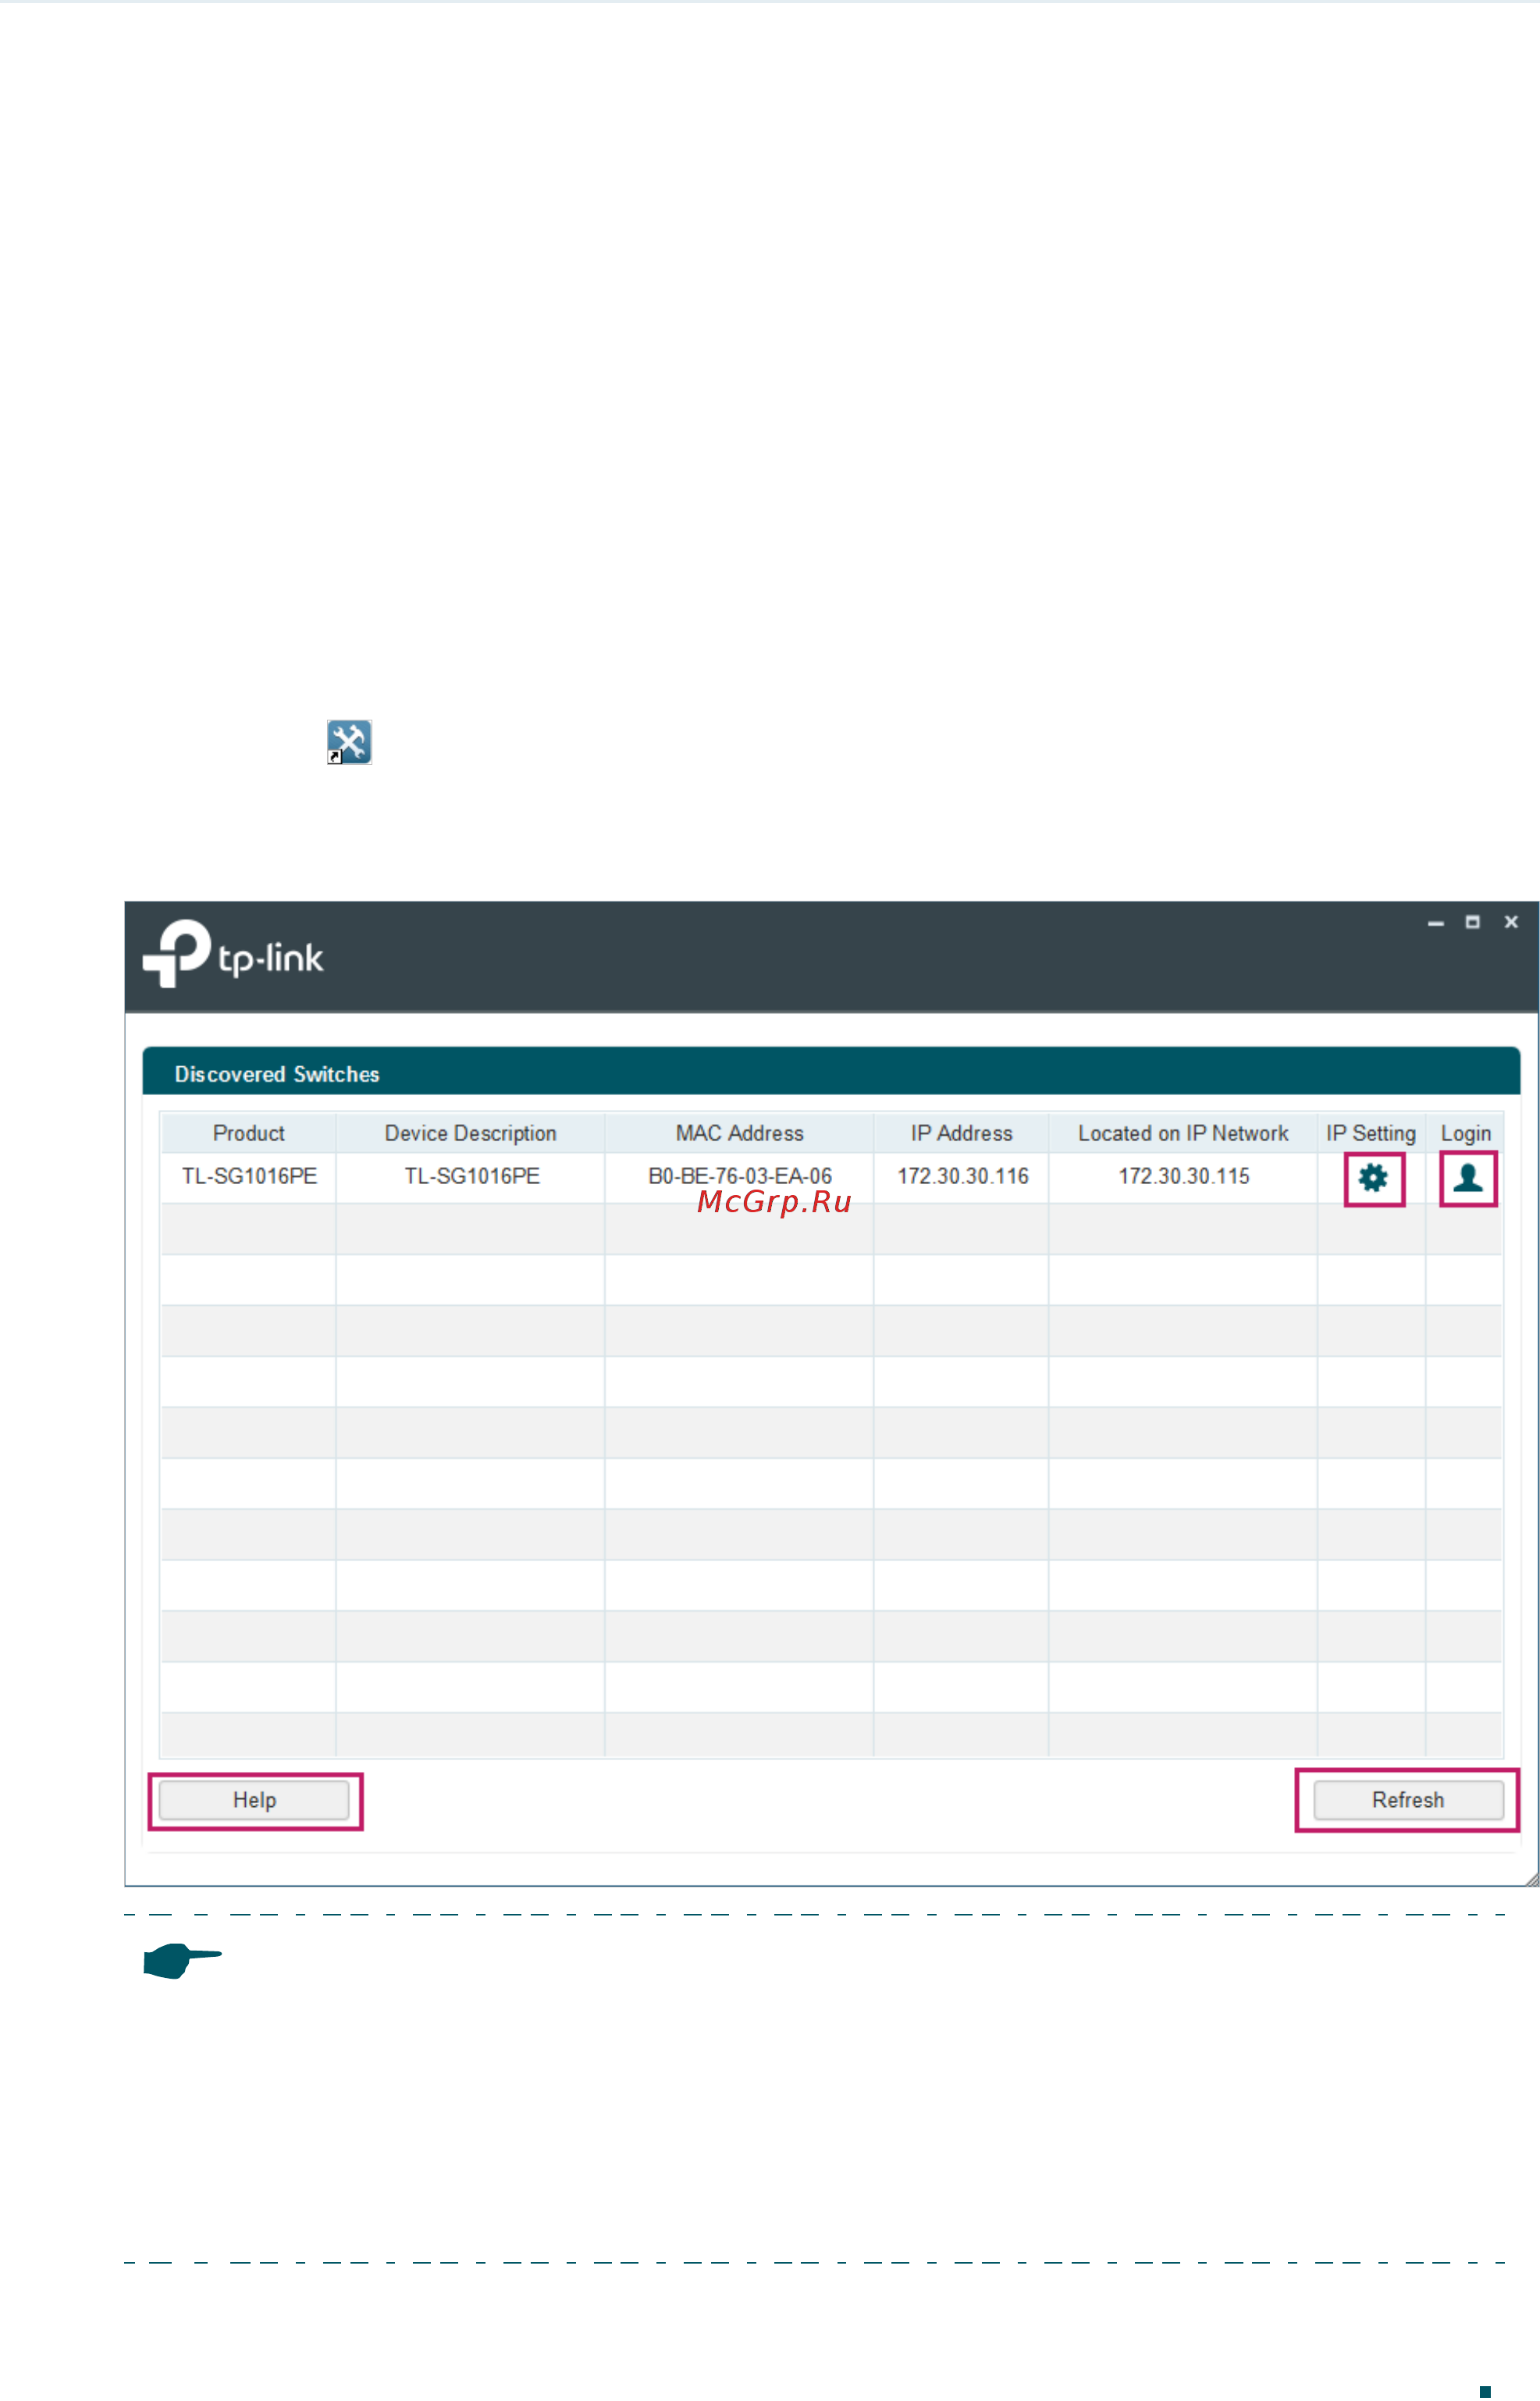Screen dimensions: 1540x2401
Task: Click the Refresh button
Action: pyautogui.click(x=1407, y=1800)
